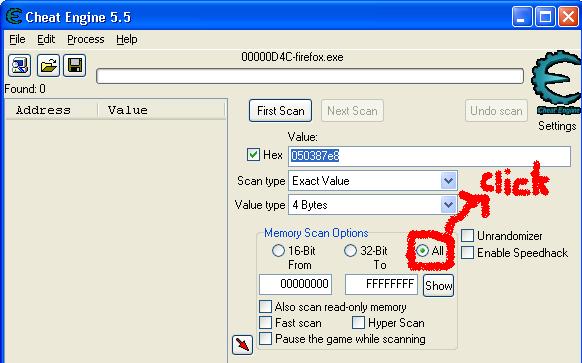
Task: Click the open folder icon to load a table
Action: coord(48,65)
